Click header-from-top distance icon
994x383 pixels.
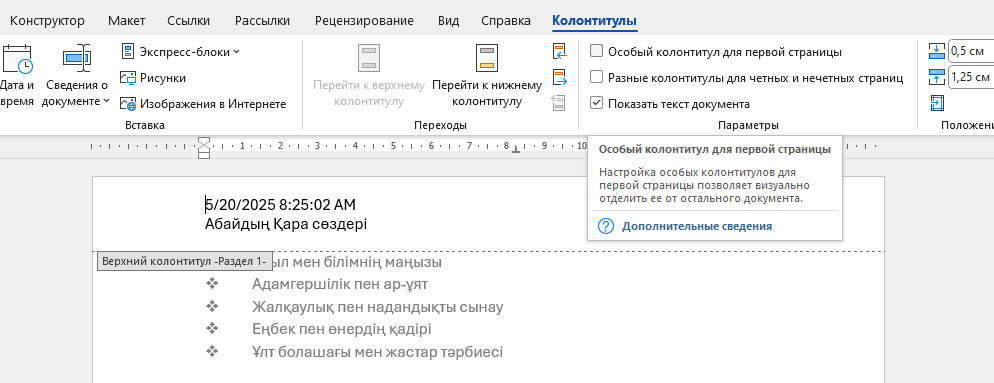pos(936,51)
